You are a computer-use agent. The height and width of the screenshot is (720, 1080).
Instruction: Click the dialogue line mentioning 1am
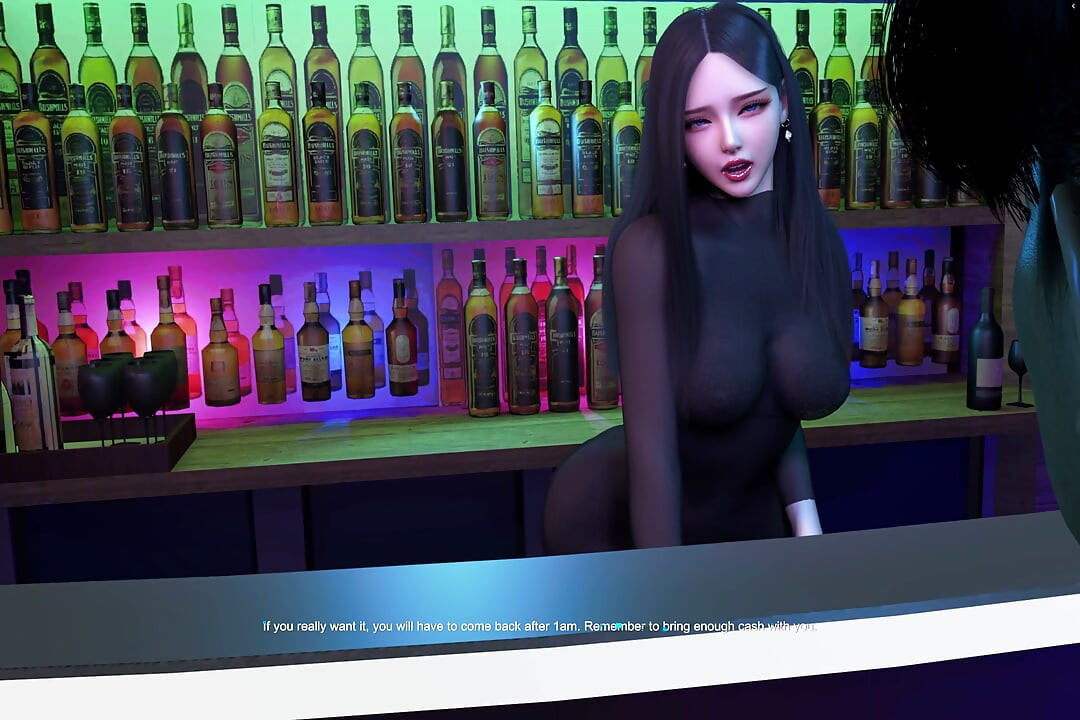click(540, 626)
